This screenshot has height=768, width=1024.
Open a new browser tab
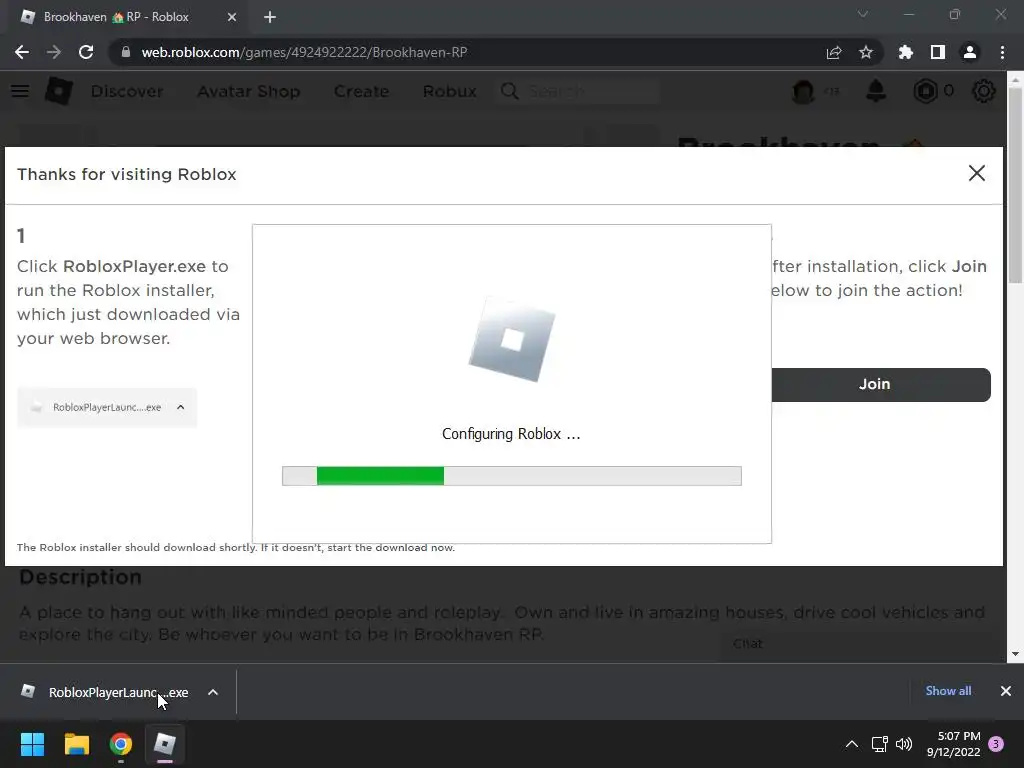pyautogui.click(x=270, y=17)
